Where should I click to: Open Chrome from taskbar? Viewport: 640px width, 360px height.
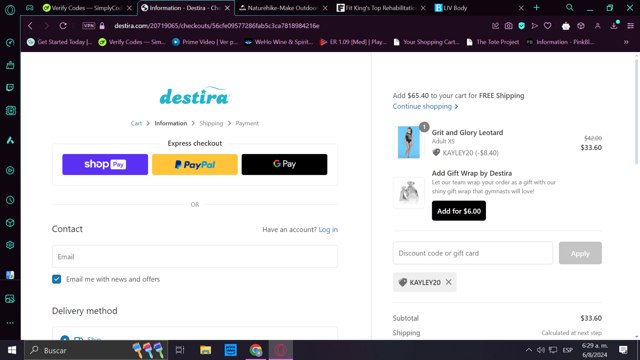256,350
